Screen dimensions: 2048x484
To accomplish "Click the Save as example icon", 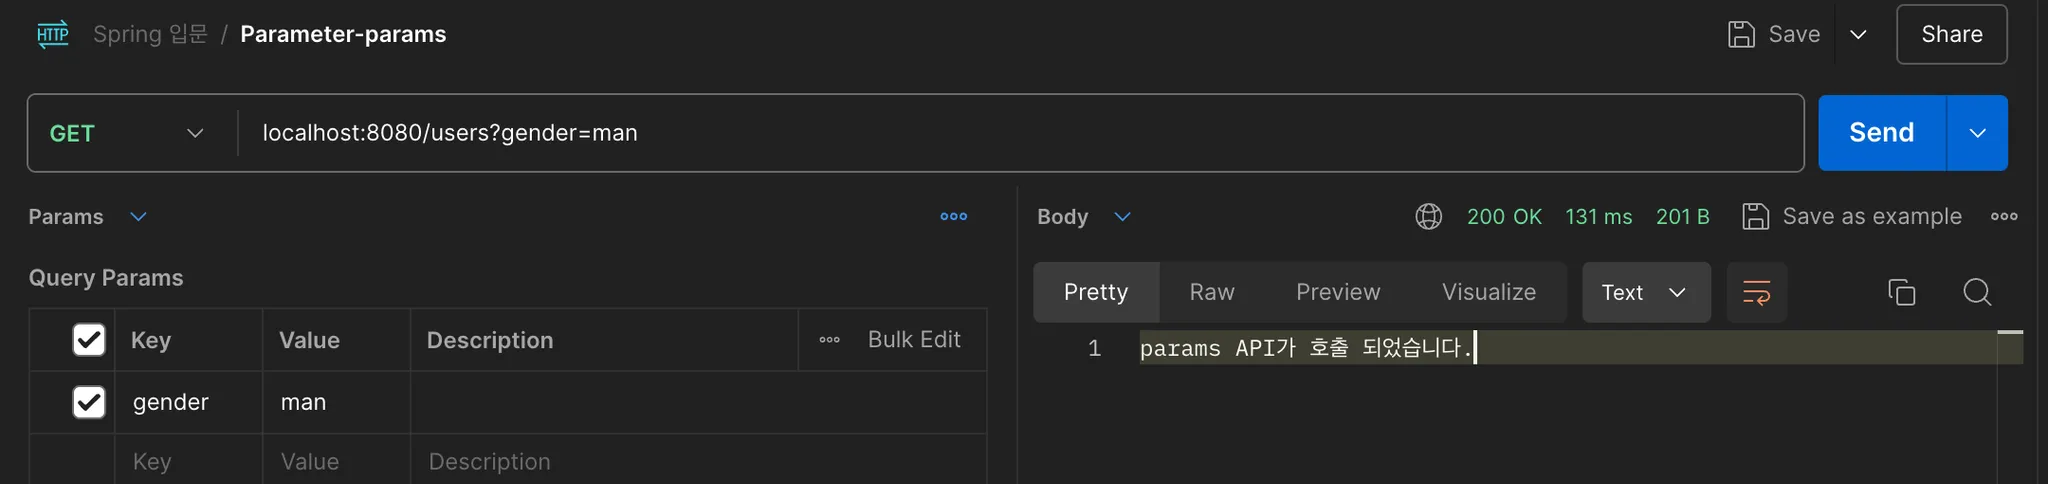I will click(x=1755, y=216).
